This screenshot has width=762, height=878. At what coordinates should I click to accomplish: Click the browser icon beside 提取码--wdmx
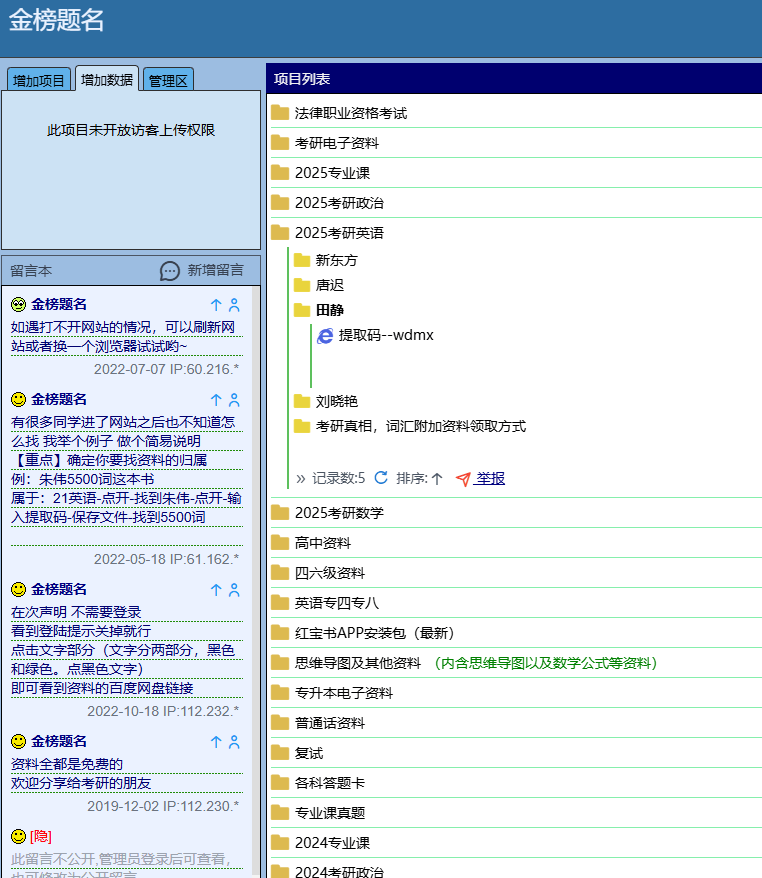(x=325, y=336)
